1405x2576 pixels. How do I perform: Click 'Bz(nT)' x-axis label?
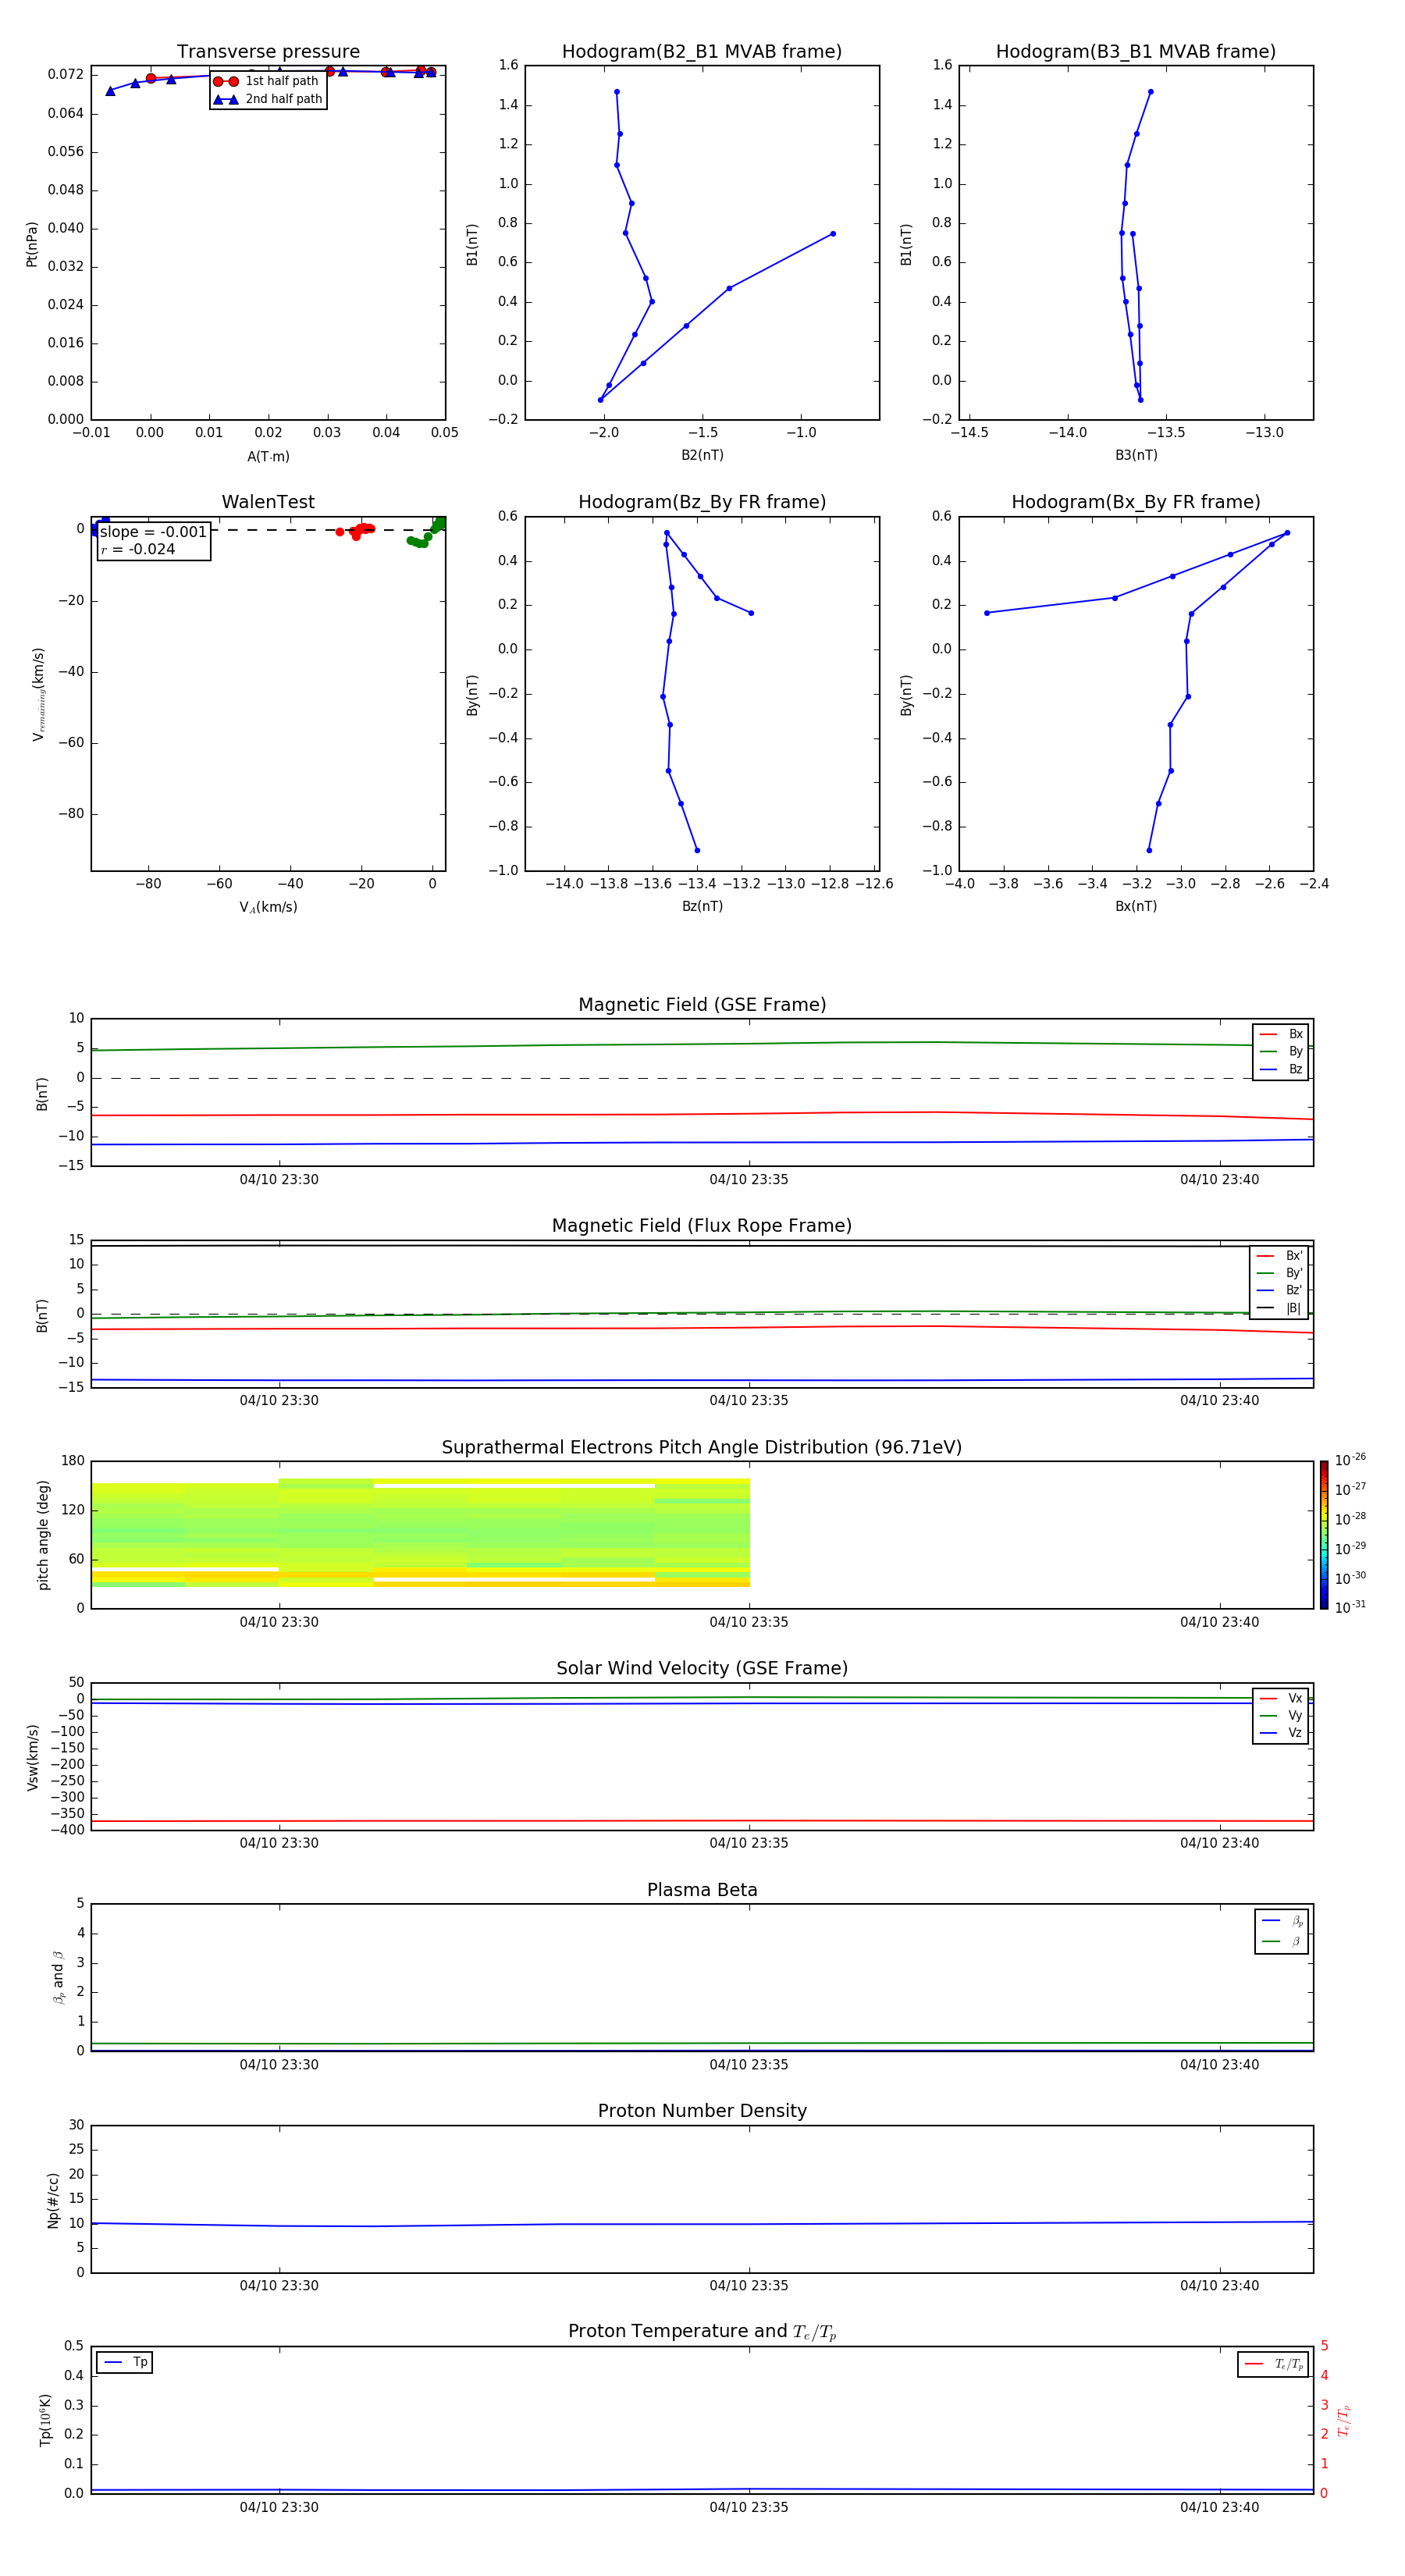point(702,906)
